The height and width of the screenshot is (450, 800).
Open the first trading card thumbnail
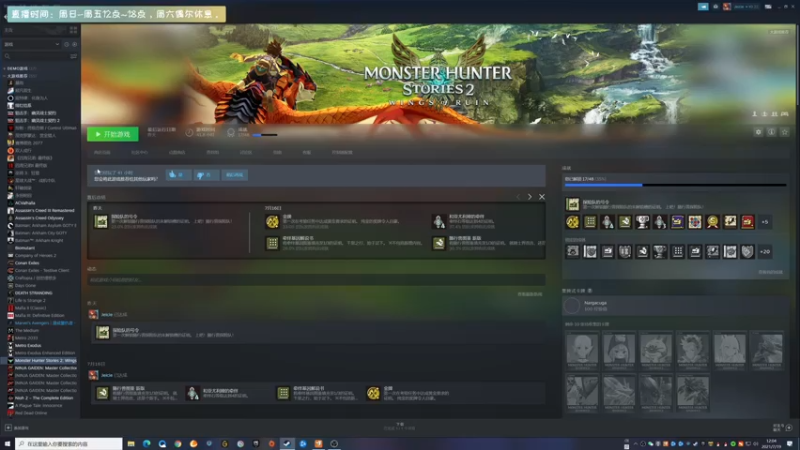coord(582,350)
